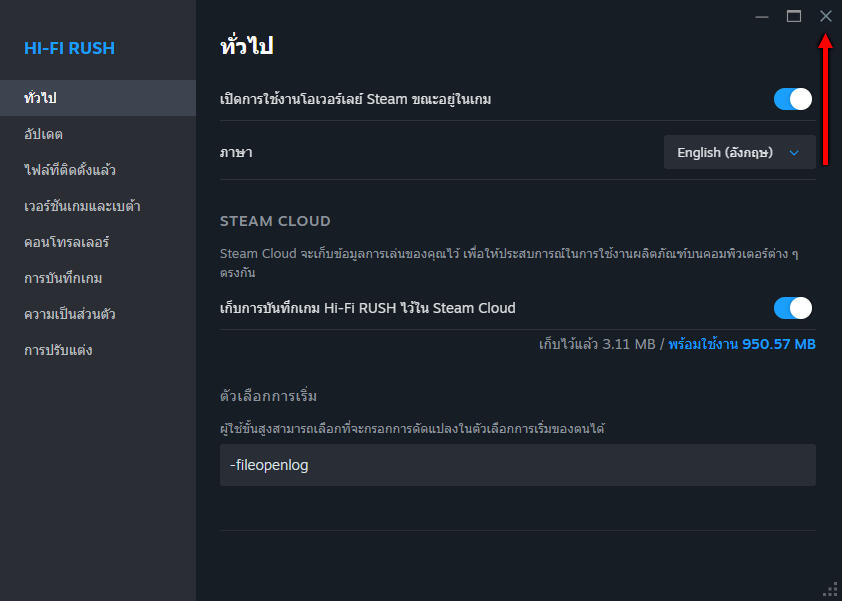
Task: Maximize the properties window
Action: click(794, 16)
